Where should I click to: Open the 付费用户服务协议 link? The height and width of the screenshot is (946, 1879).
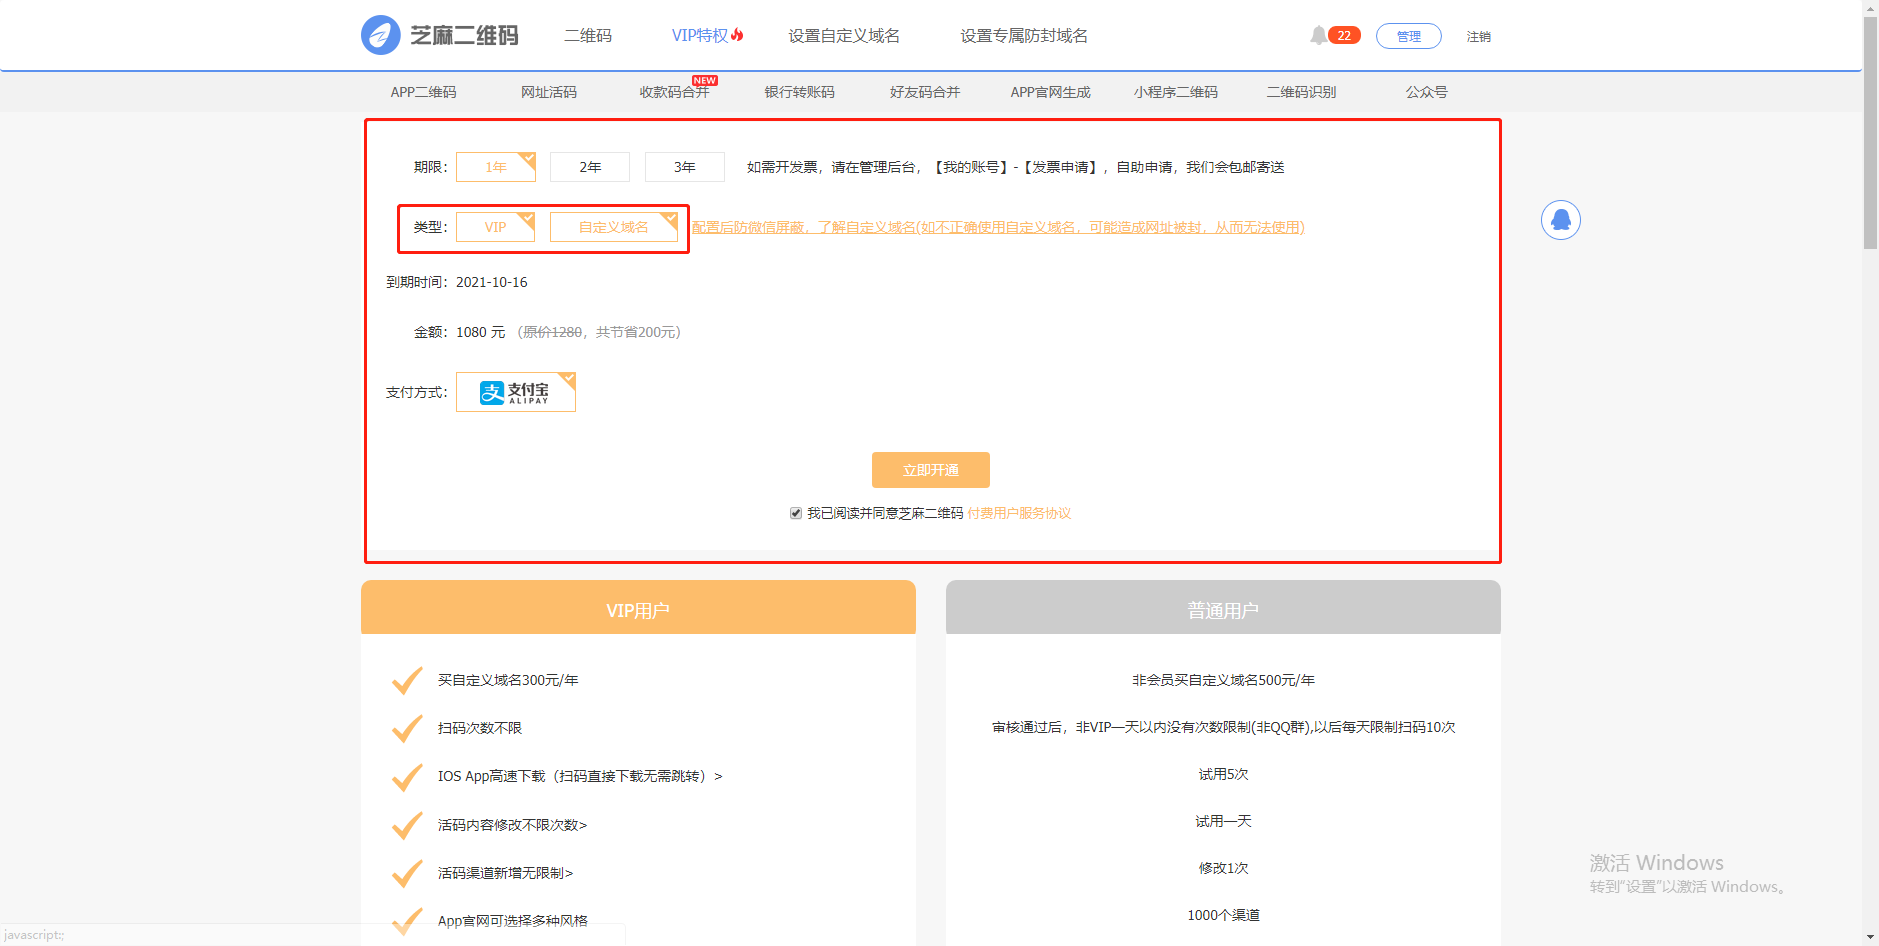tap(1019, 513)
